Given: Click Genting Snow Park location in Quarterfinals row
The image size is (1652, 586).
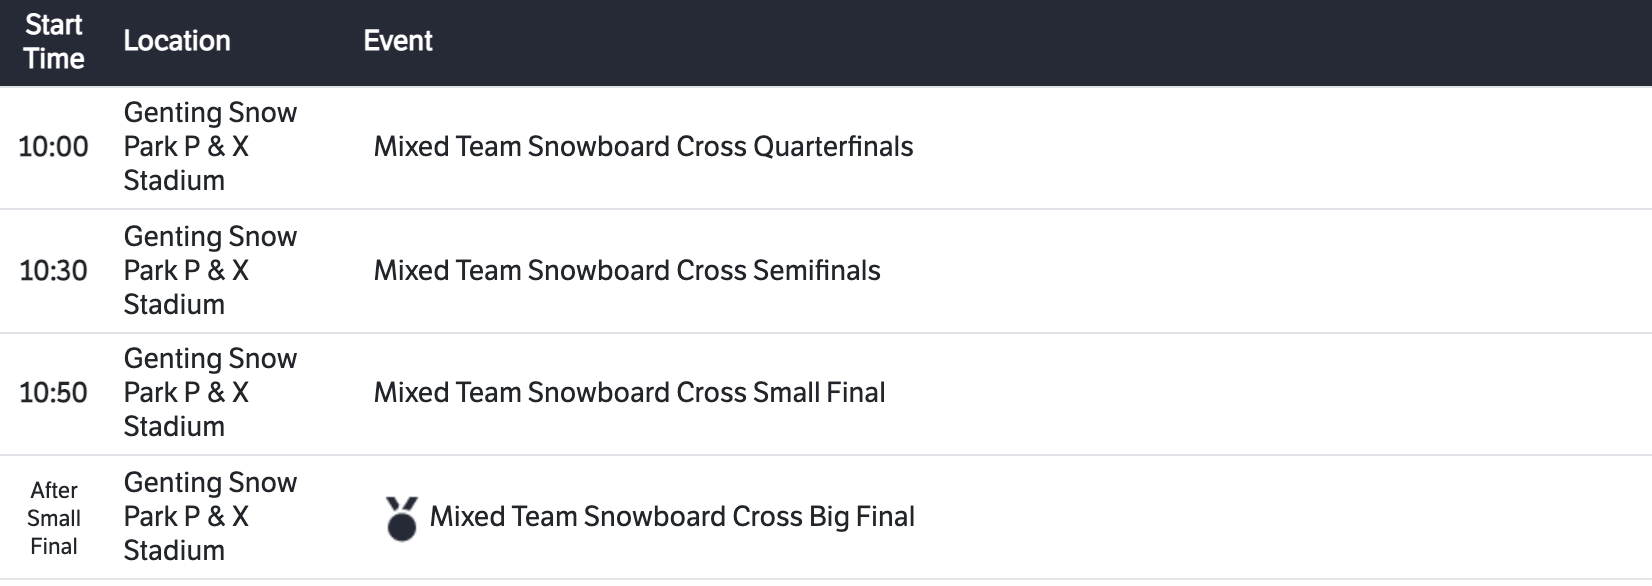Looking at the screenshot, I should 210,147.
